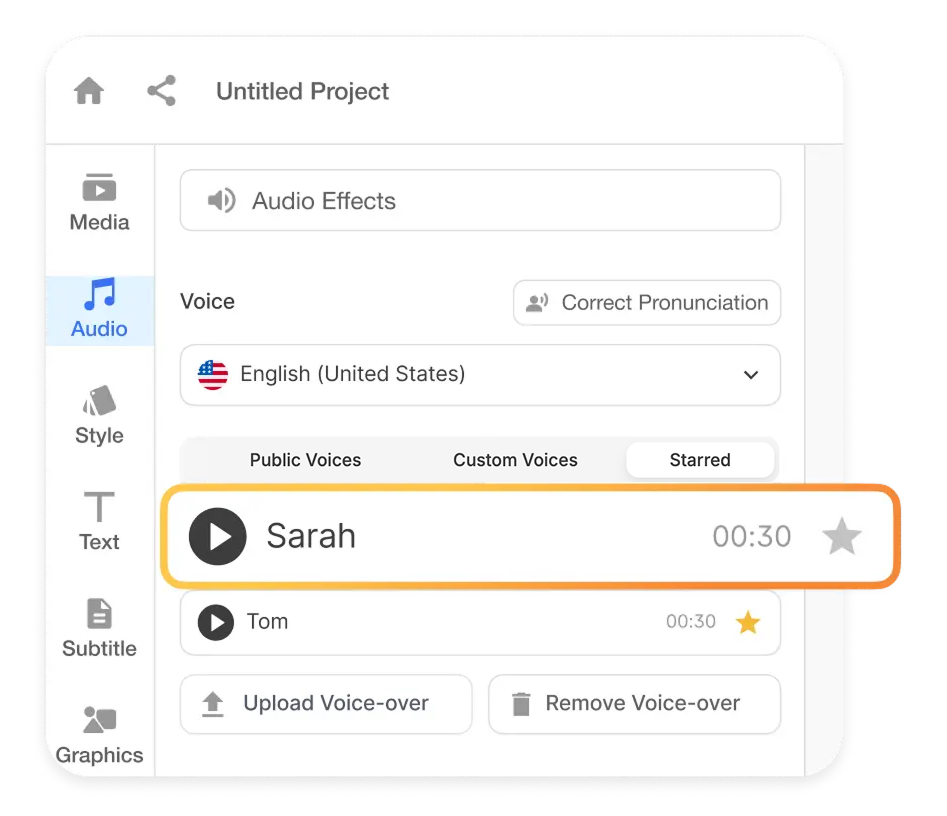Switch to the Custom Voices tab
Screen dimensions: 947x816
tap(515, 460)
